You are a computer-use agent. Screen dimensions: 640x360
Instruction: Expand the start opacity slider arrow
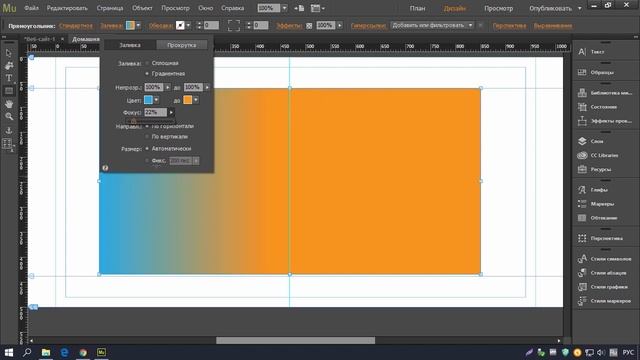click(168, 87)
